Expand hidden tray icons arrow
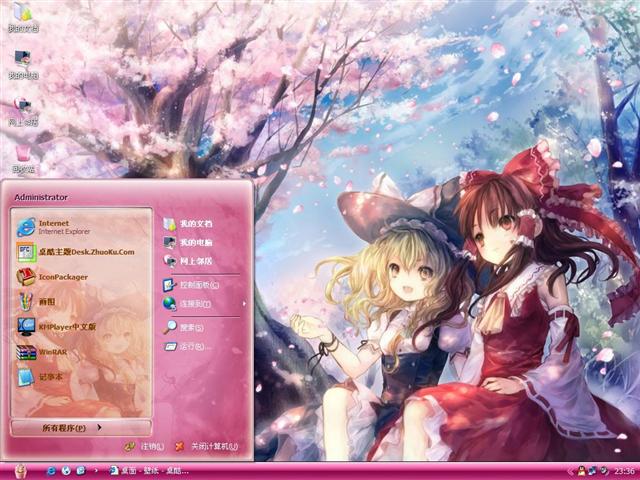640x480 pixels. [570, 471]
